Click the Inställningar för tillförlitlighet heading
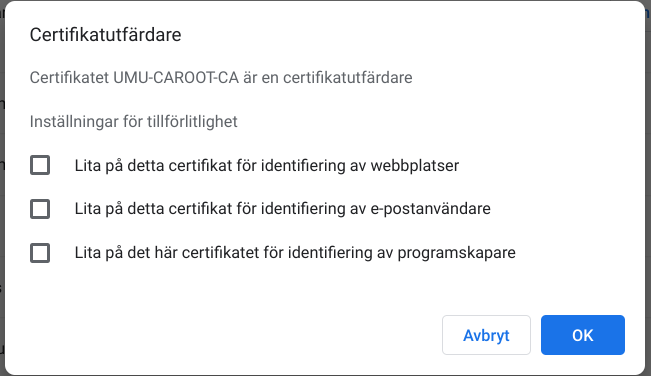The image size is (651, 376). [134, 122]
